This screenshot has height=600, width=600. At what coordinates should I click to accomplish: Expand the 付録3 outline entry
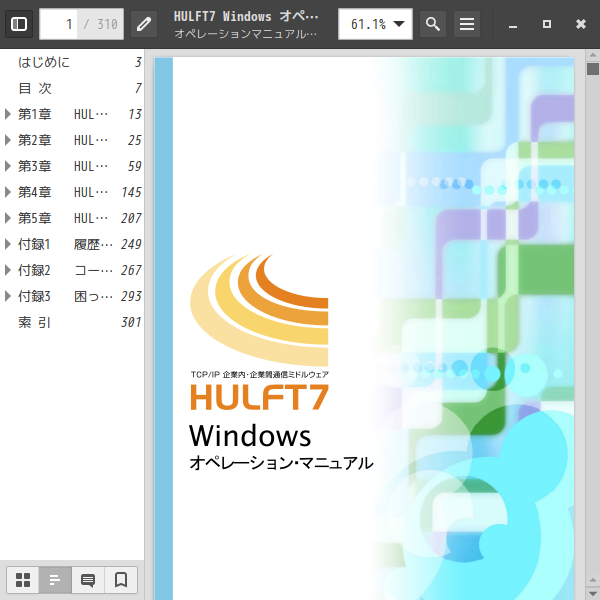click(8, 296)
